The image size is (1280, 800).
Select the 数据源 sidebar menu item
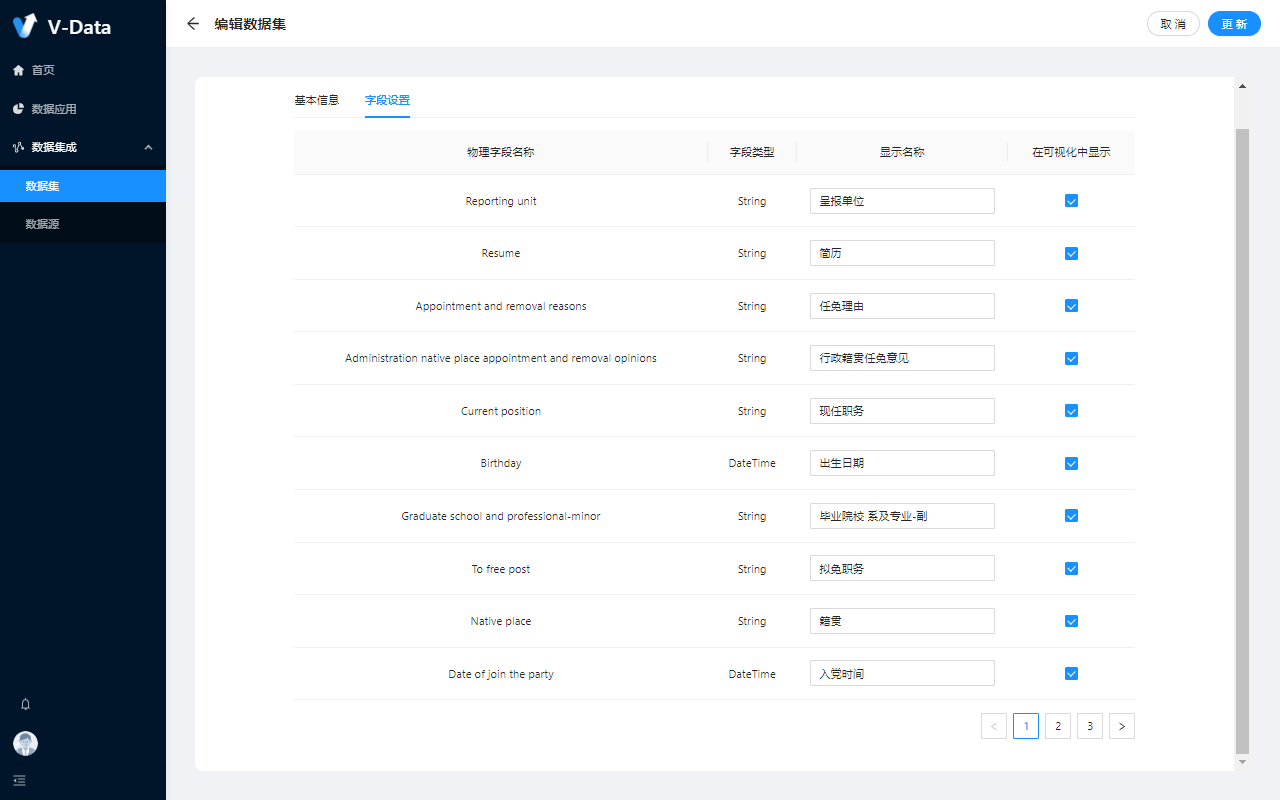43,224
